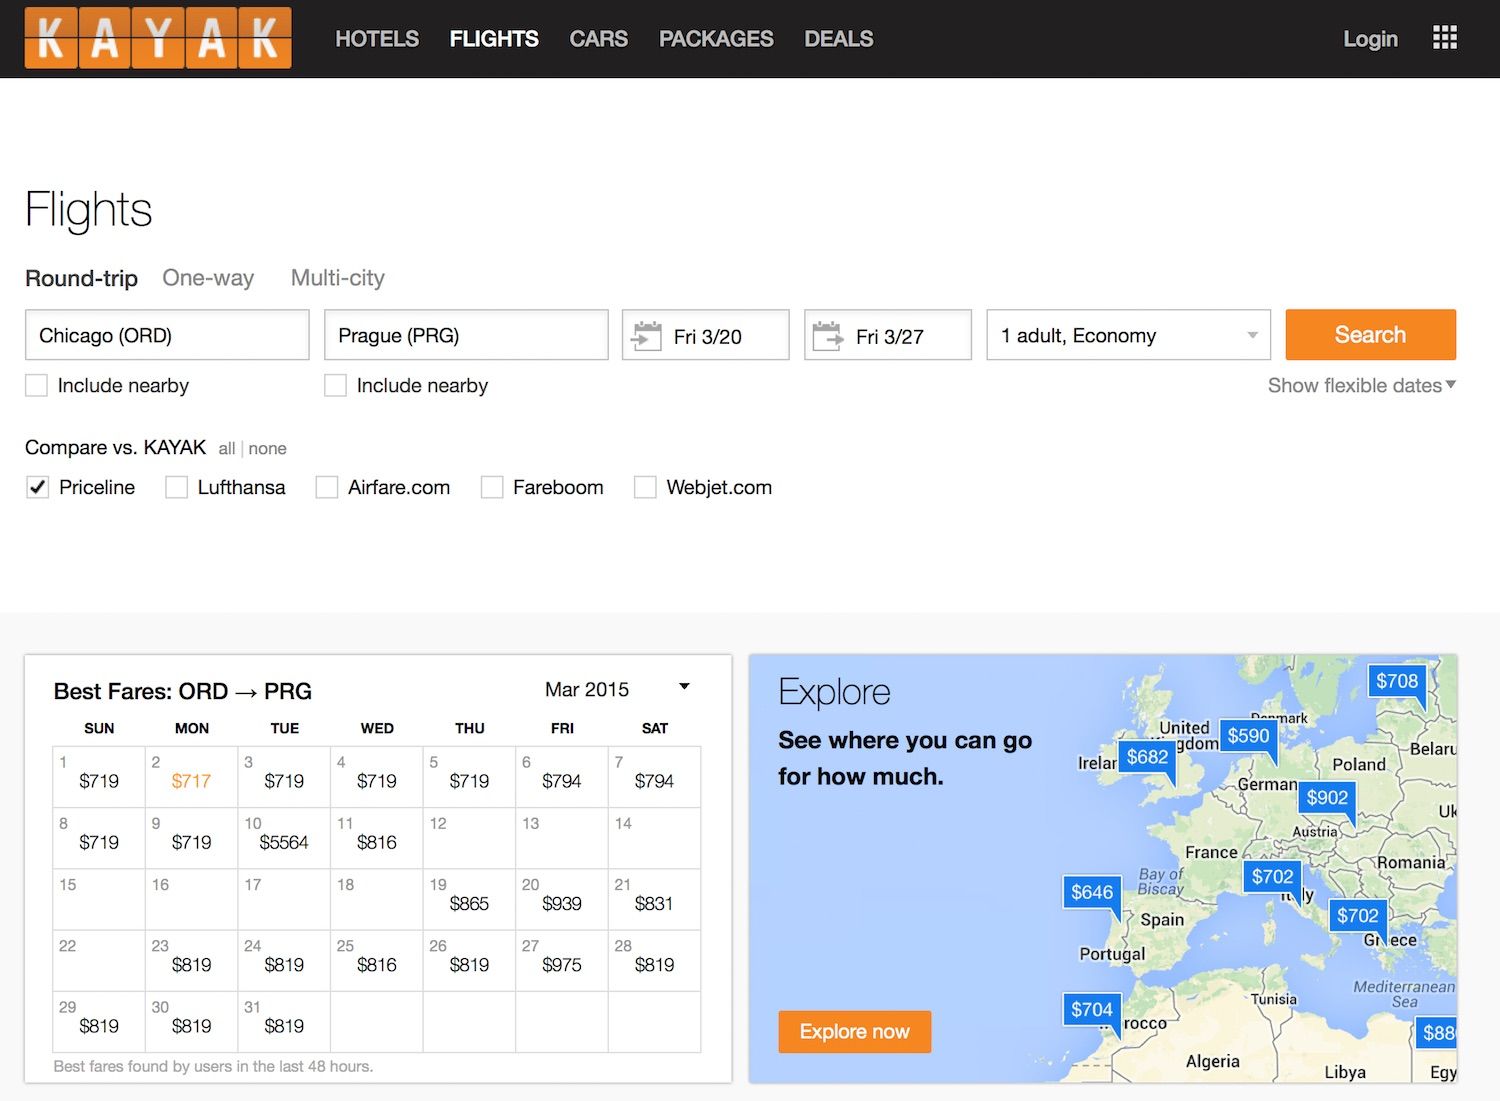Click the departure date calendar icon
This screenshot has width=1500, height=1101.
click(647, 336)
